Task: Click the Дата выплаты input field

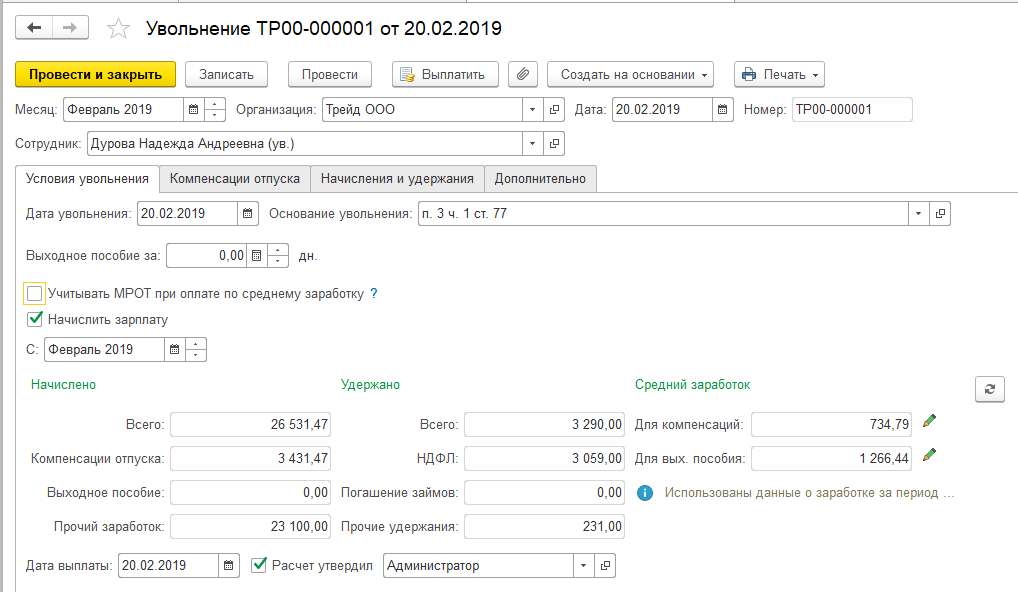Action: click(x=169, y=565)
